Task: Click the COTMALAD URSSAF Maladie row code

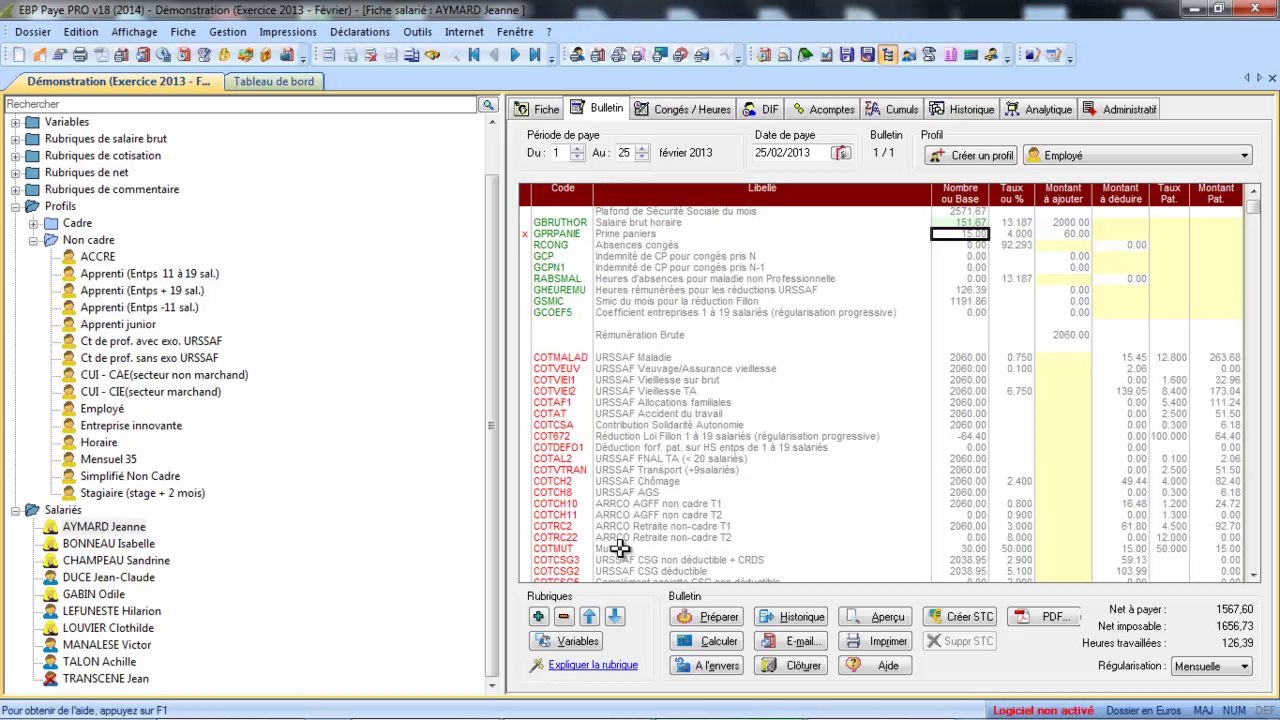Action: coord(560,357)
